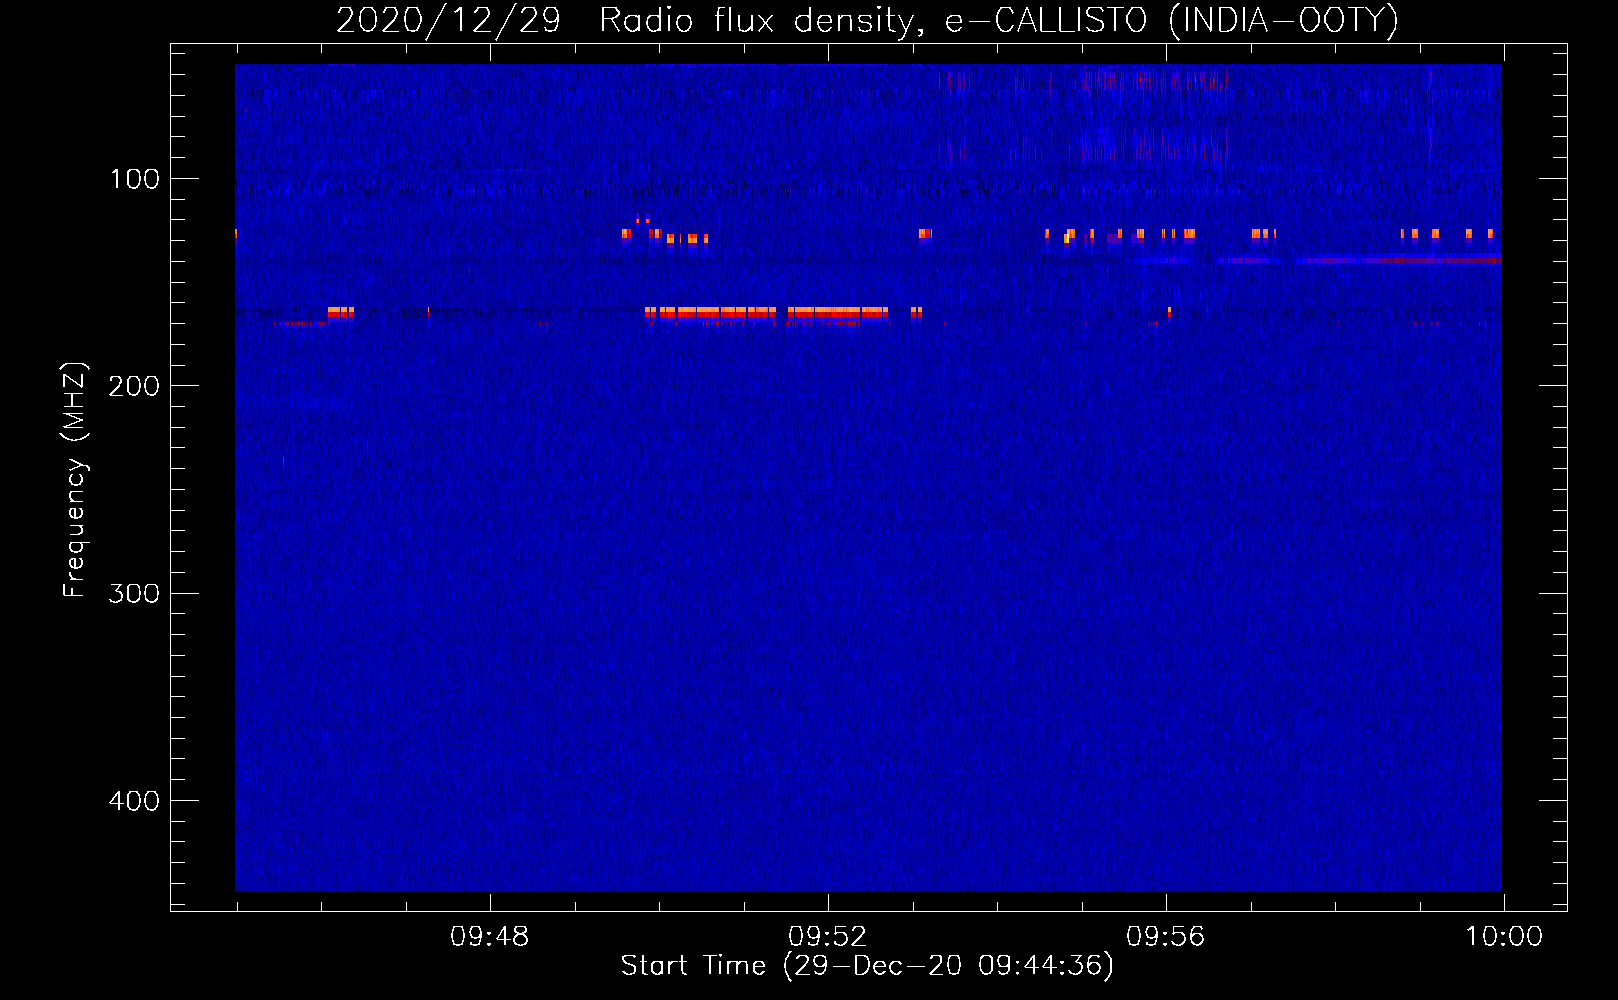Screen dimensions: 1618x1000
Task: Click the '09:48' time axis label
Action: click(x=490, y=937)
